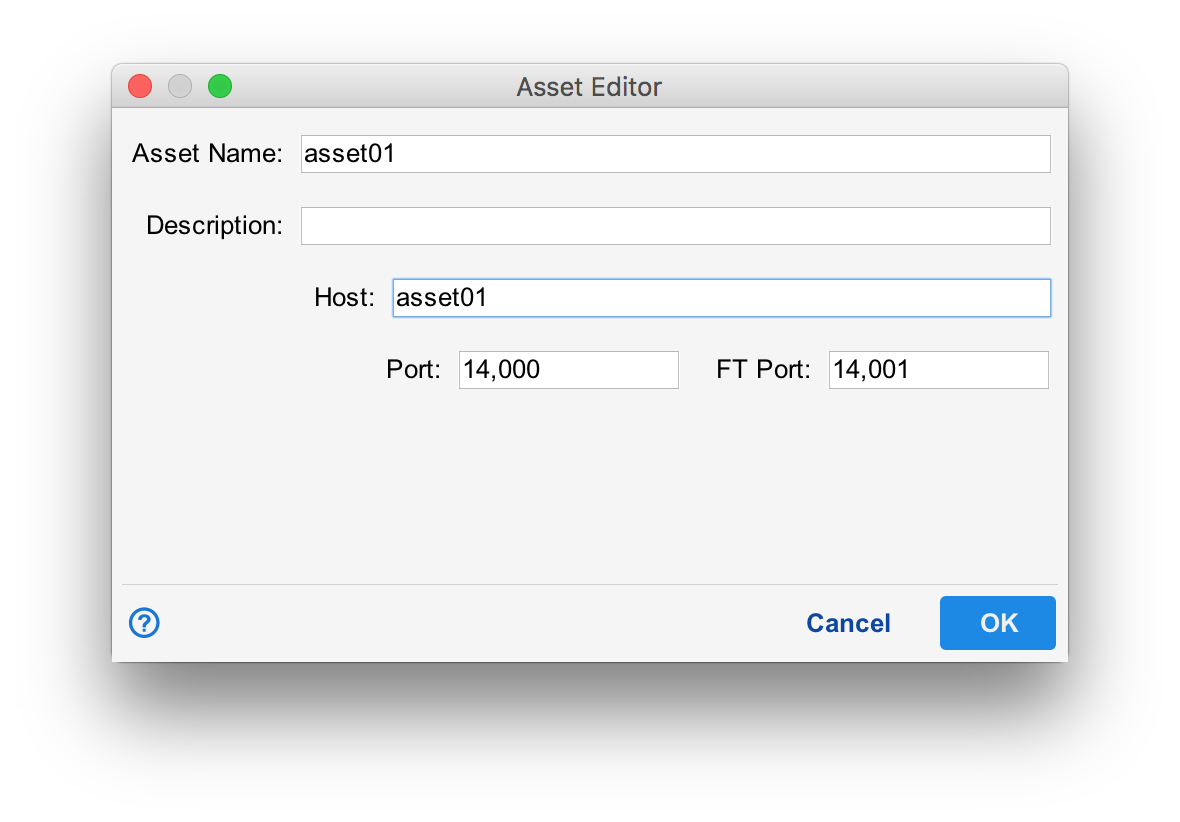The height and width of the screenshot is (822, 1180).
Task: Click the Asset Editor title bar
Action: 588,87
